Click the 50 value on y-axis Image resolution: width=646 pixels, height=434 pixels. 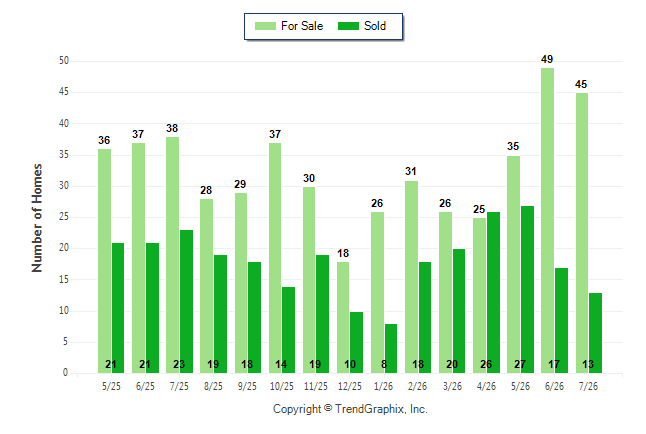pyautogui.click(x=64, y=61)
